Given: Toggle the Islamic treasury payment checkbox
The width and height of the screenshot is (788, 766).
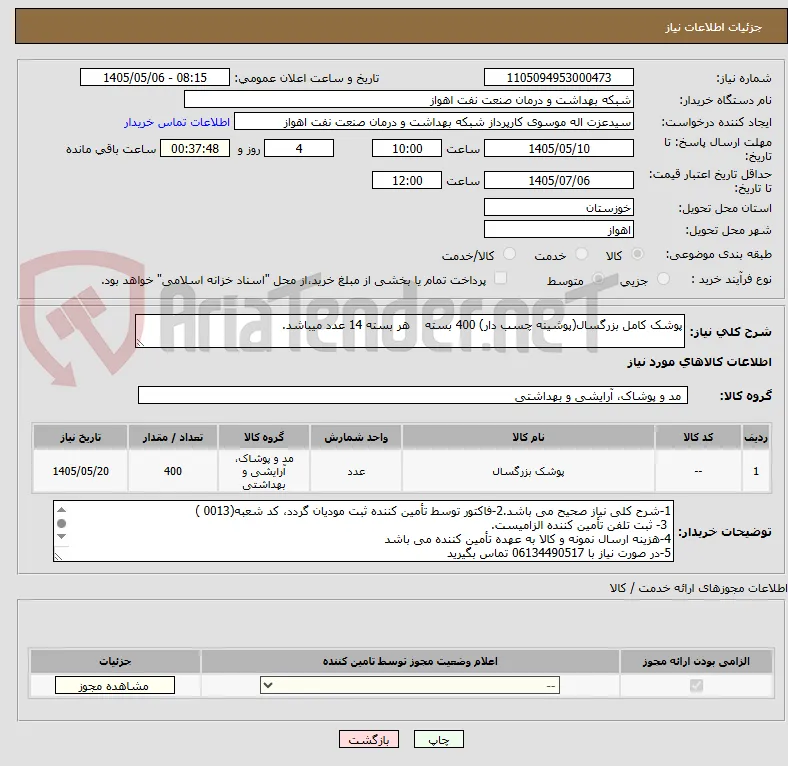Looking at the screenshot, I should [501, 278].
